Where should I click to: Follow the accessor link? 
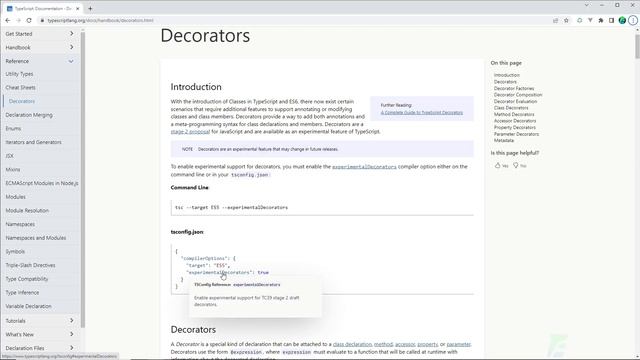point(405,344)
